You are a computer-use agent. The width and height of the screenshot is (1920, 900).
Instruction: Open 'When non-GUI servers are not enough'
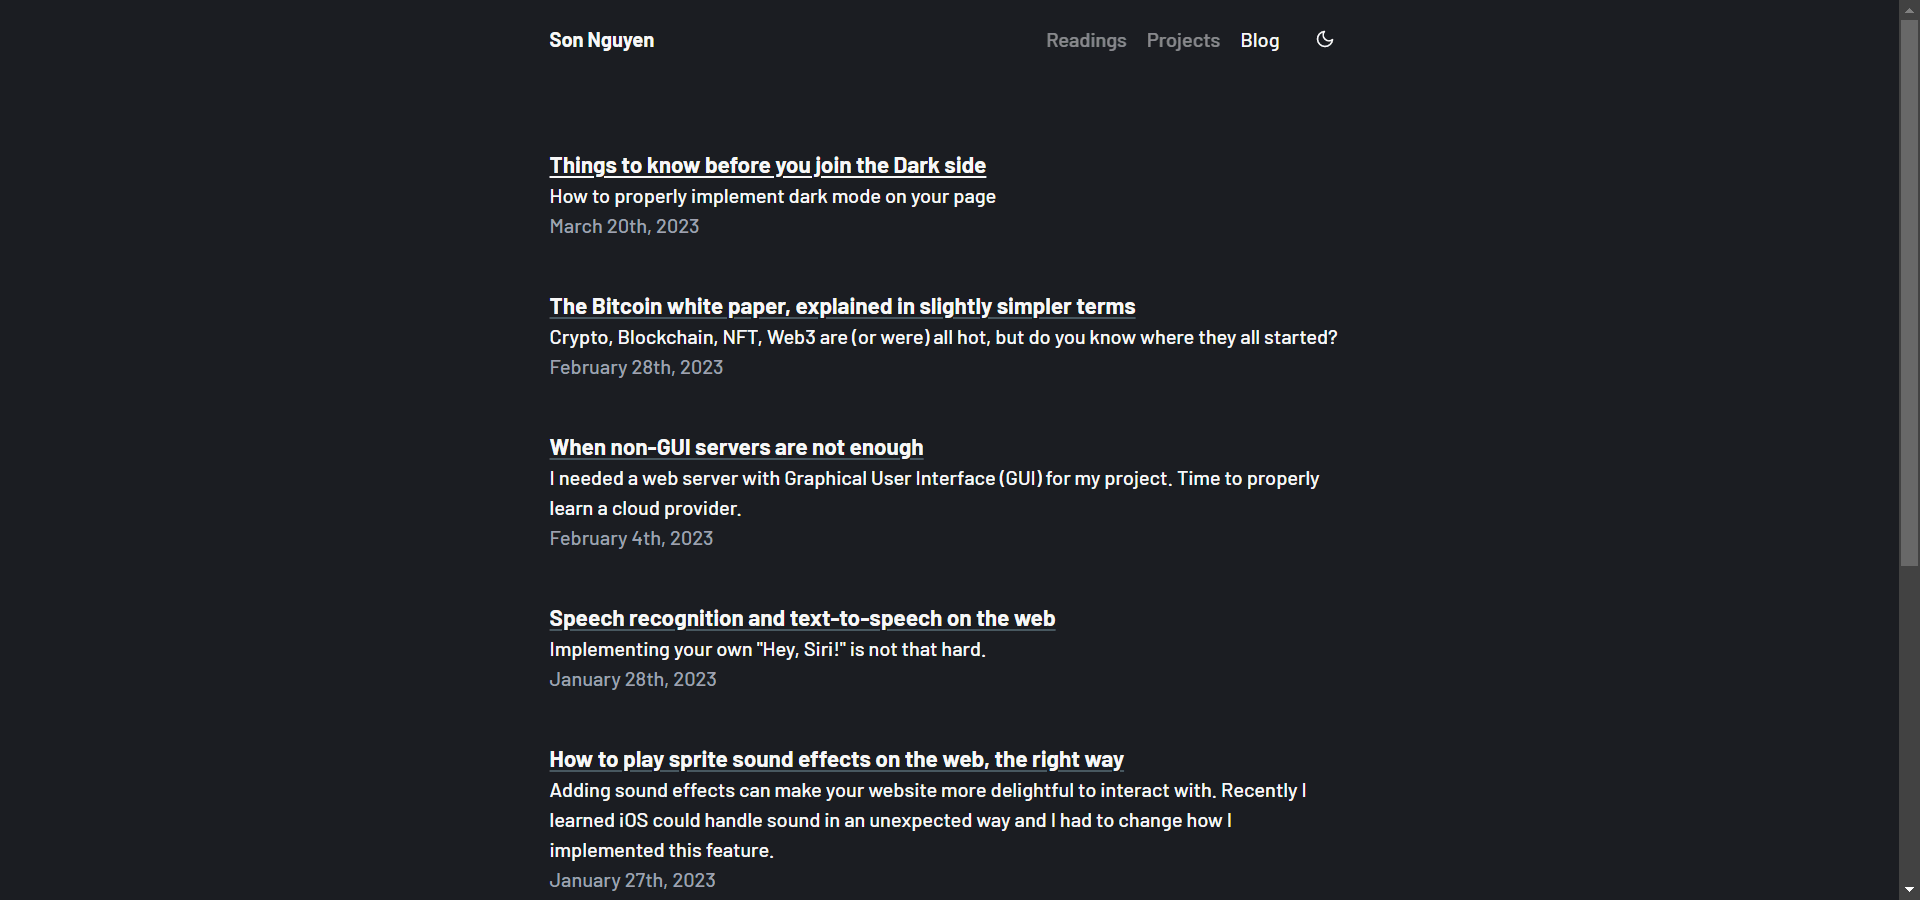(x=736, y=448)
